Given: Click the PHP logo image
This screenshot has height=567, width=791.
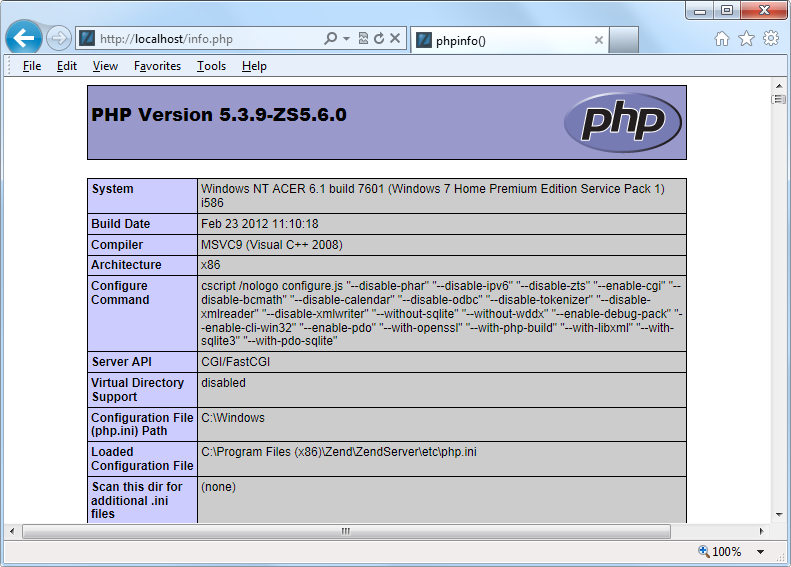Looking at the screenshot, I should click(623, 122).
